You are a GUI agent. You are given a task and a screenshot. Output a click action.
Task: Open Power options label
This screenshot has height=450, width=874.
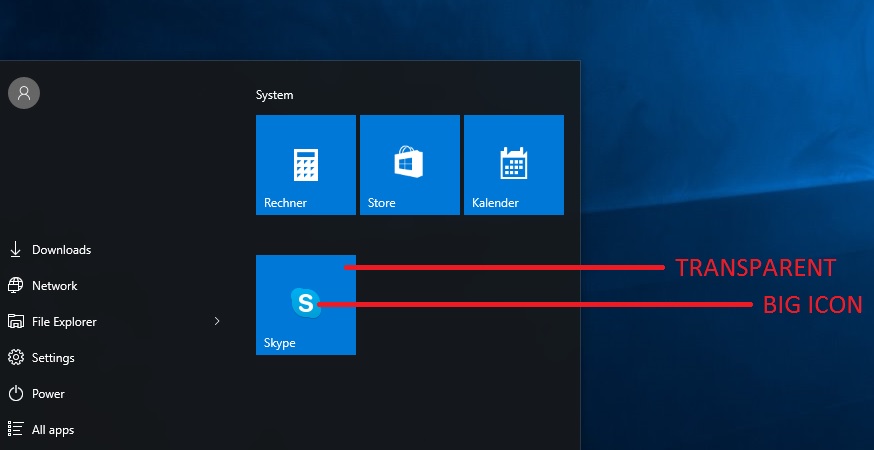(48, 394)
